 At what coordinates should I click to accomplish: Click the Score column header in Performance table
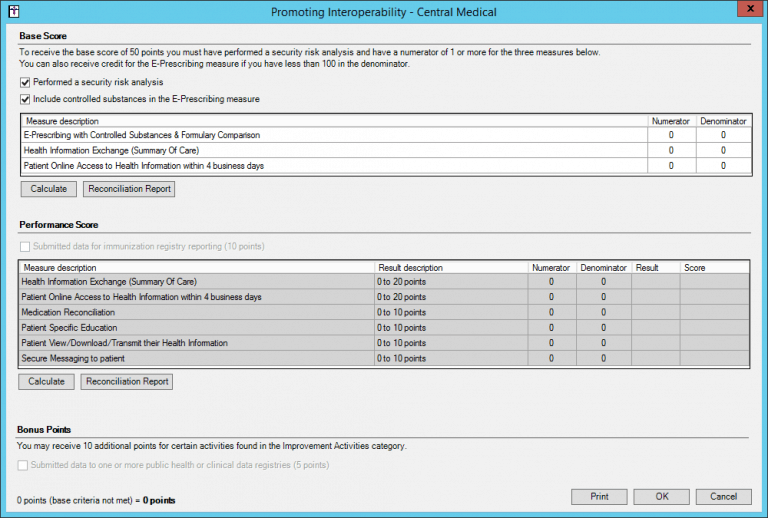(x=695, y=268)
